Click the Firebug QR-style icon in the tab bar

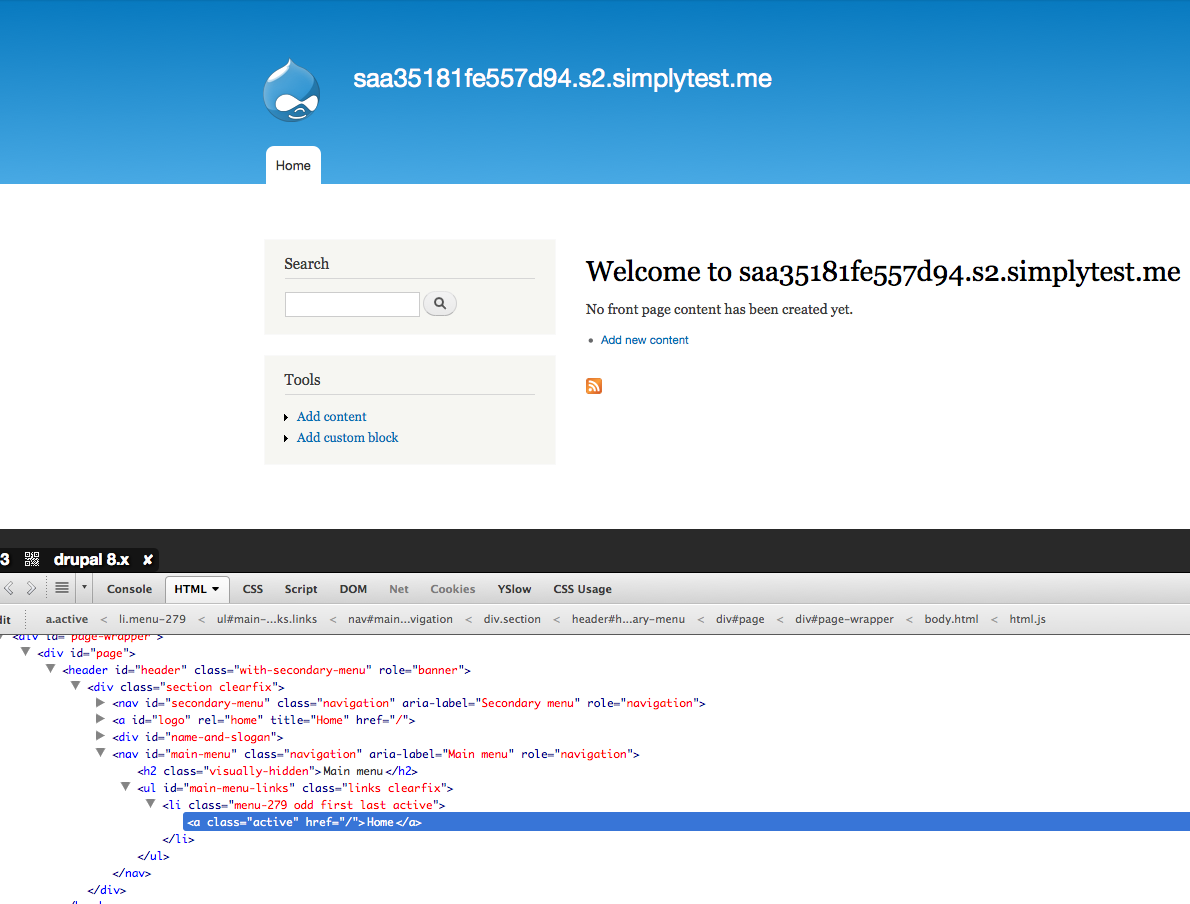point(32,559)
